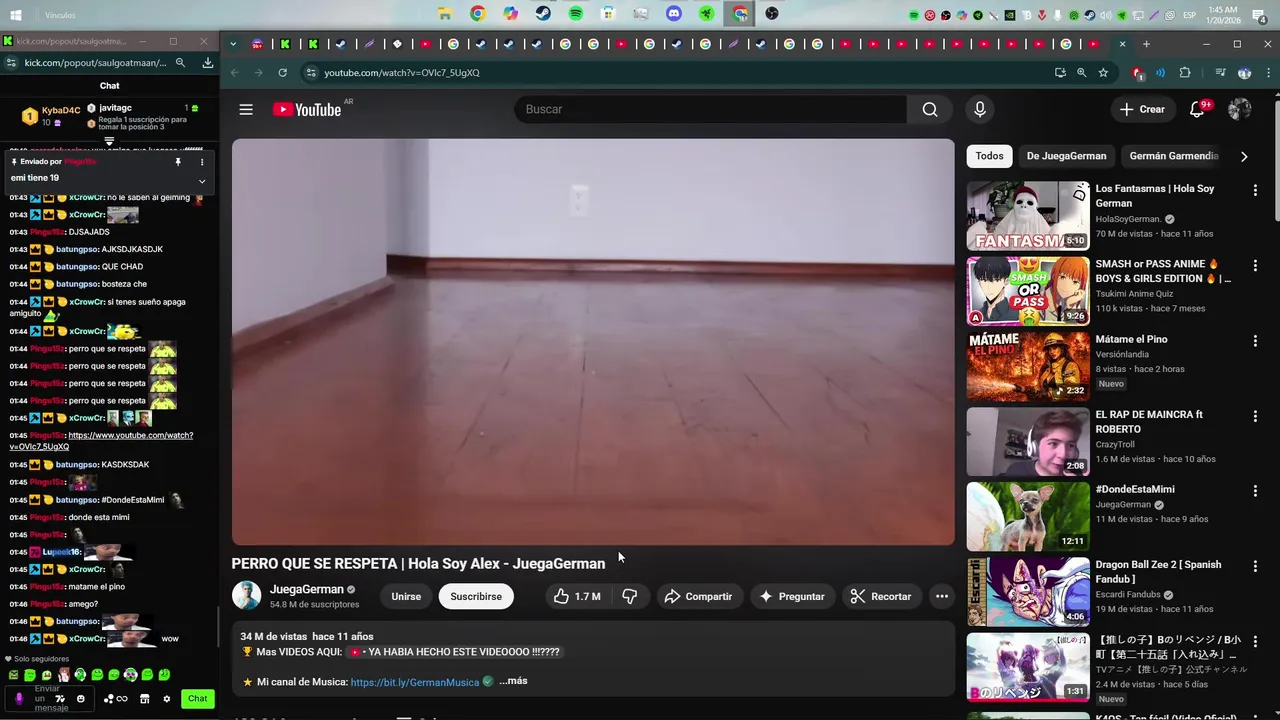Open Steam from the taskbar
1280x720 pixels.
[x=543, y=14]
